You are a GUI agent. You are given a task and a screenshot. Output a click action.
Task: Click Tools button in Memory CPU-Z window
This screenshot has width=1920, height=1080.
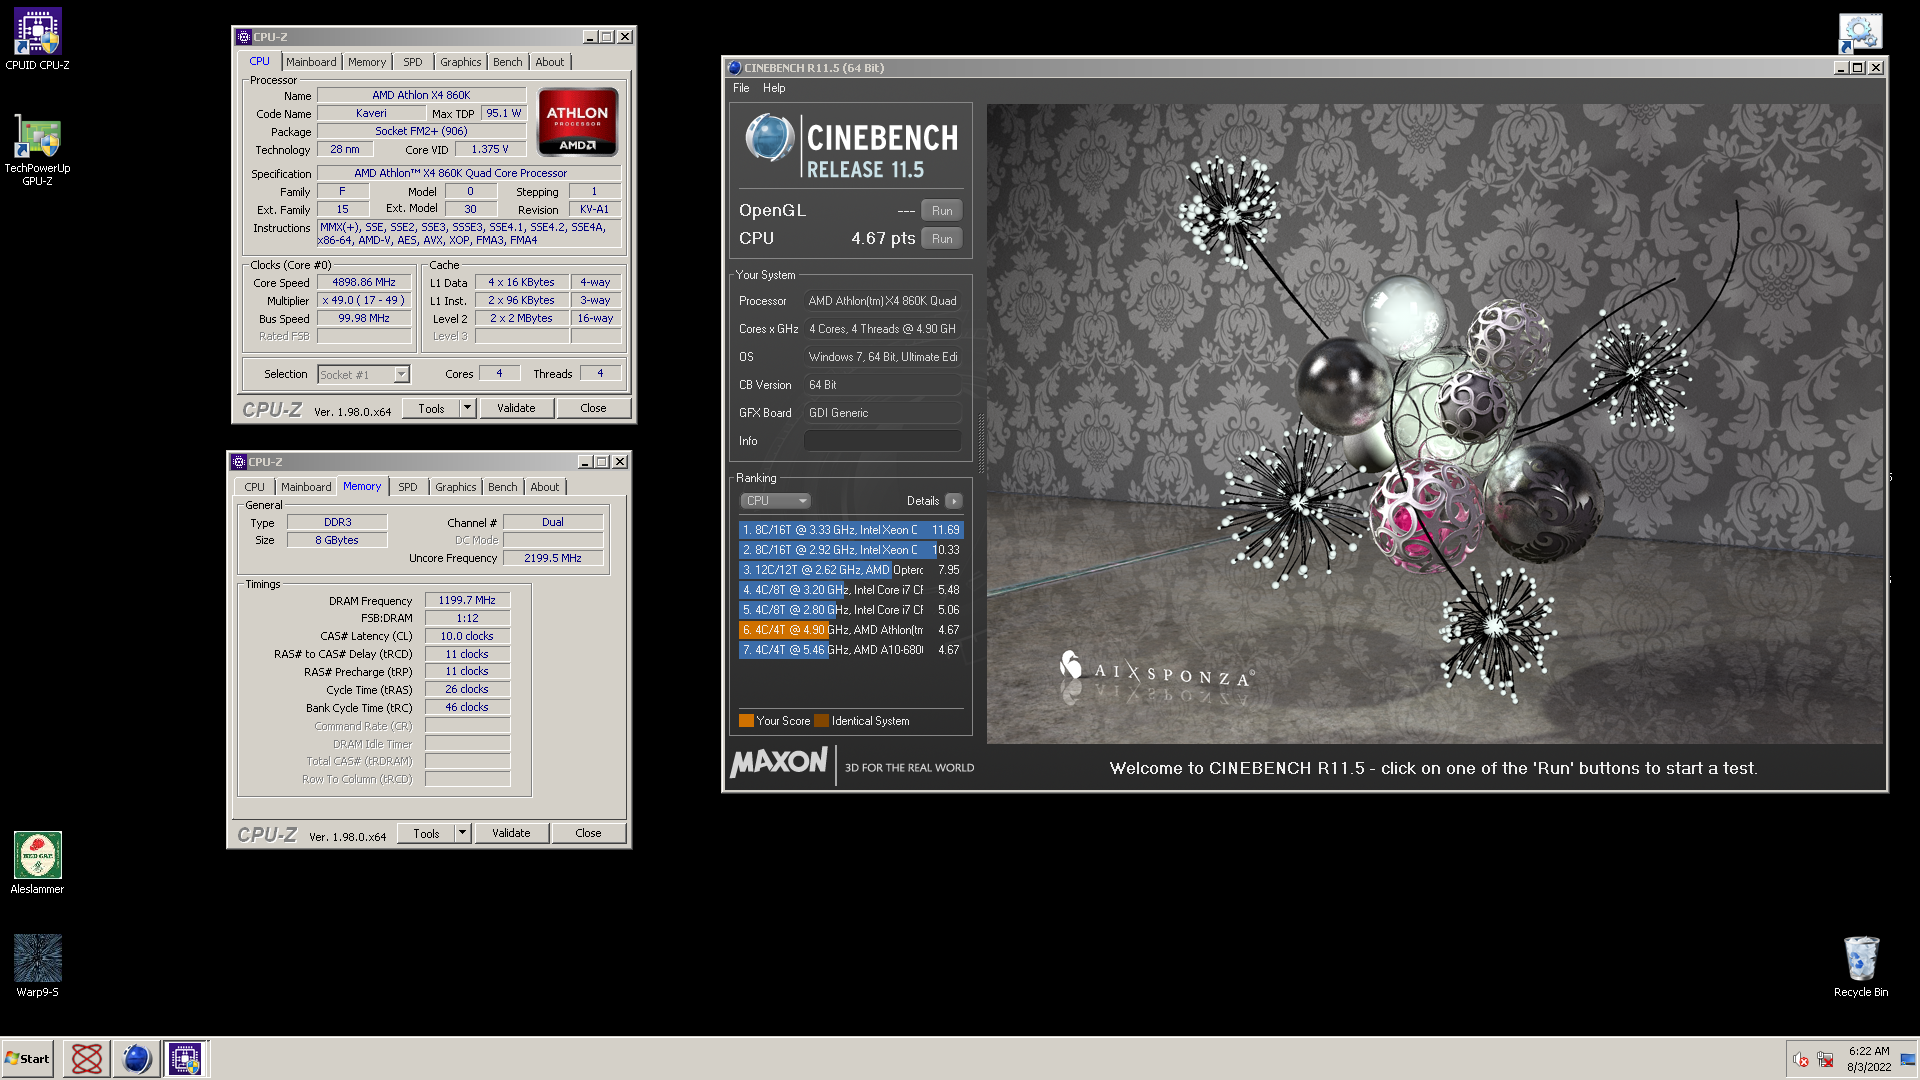pos(426,833)
